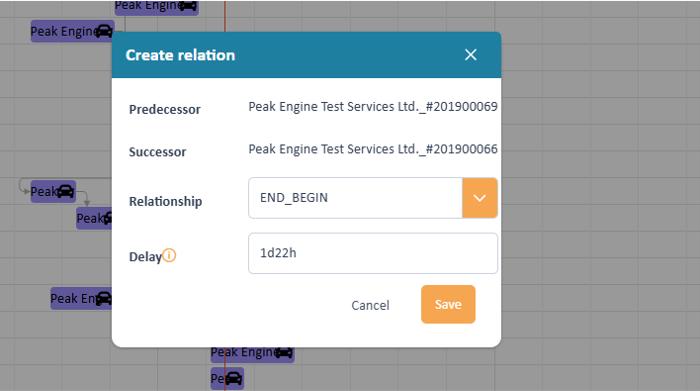The width and height of the screenshot is (700, 391).
Task: Select the small Peak task with arrow loop
Action: pyautogui.click(x=53, y=191)
